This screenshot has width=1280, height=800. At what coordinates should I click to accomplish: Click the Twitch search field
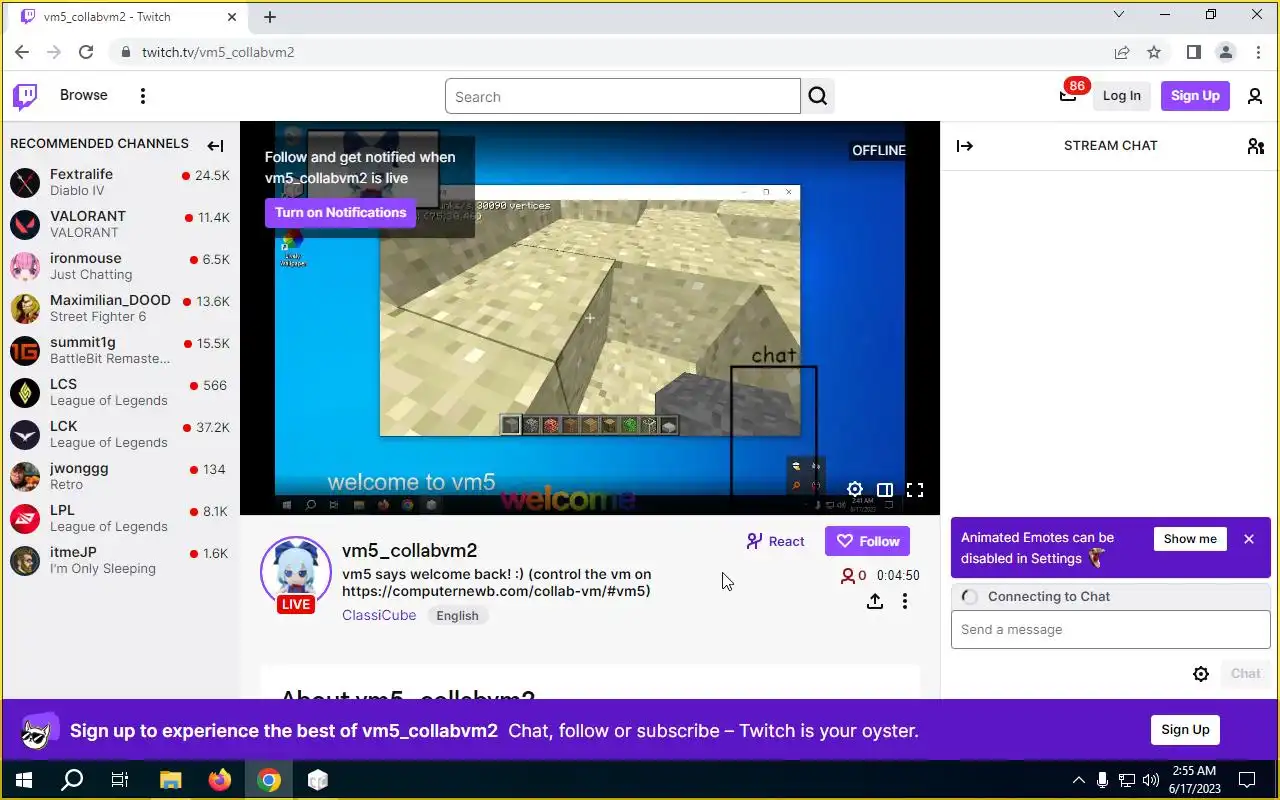click(x=623, y=97)
